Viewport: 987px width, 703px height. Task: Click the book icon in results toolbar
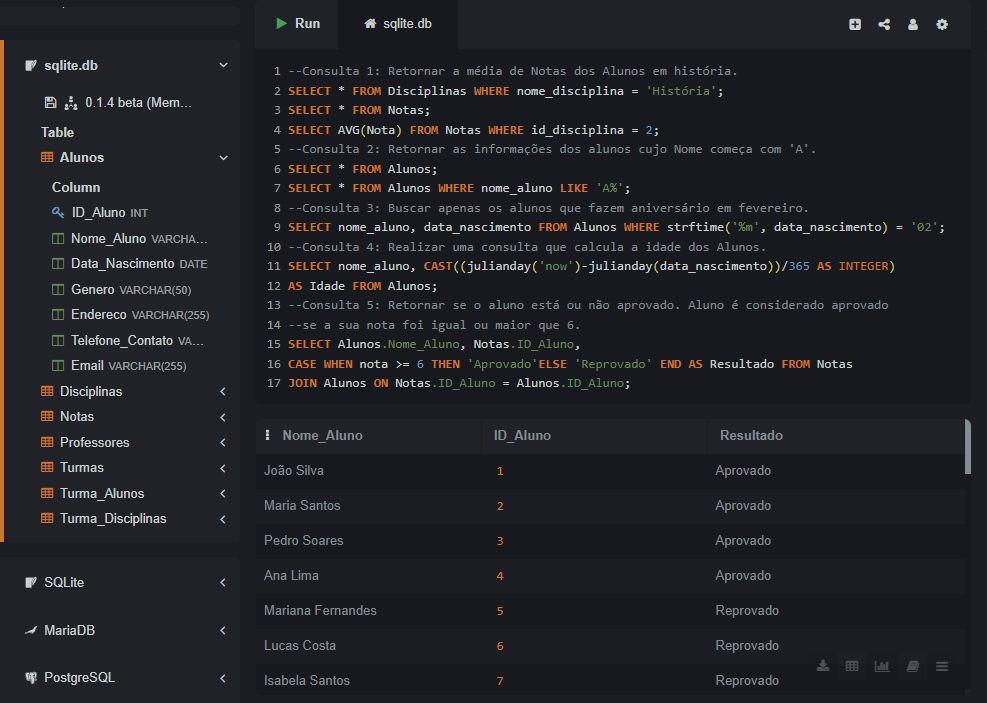coord(913,666)
